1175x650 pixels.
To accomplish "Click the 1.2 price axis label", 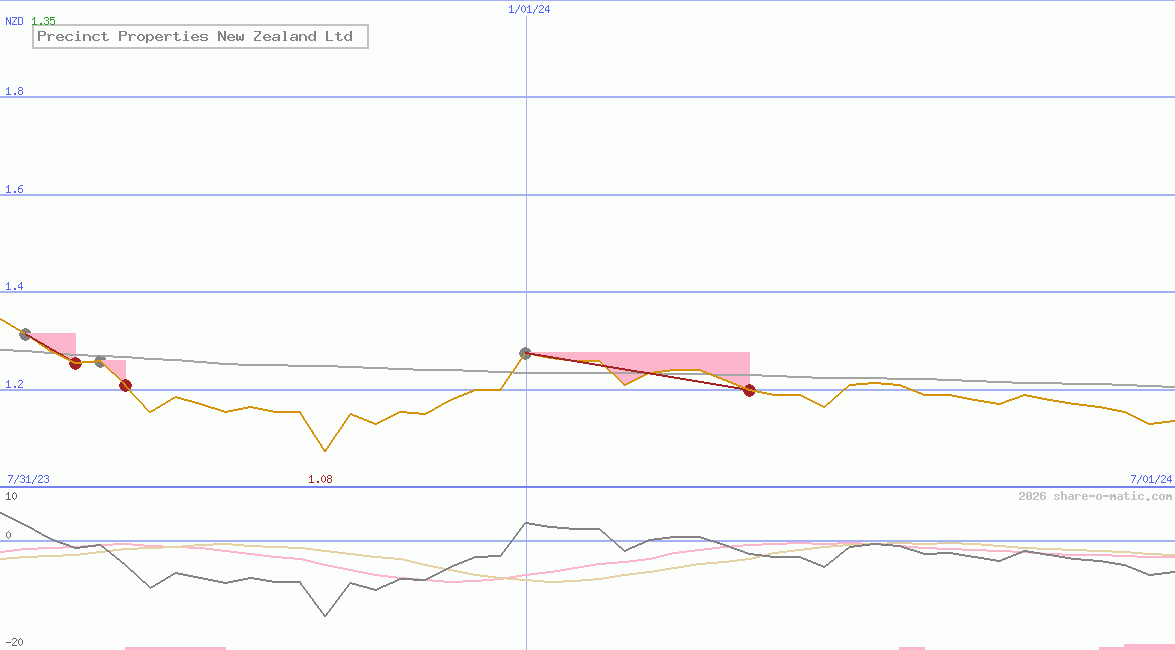I will pos(14,384).
